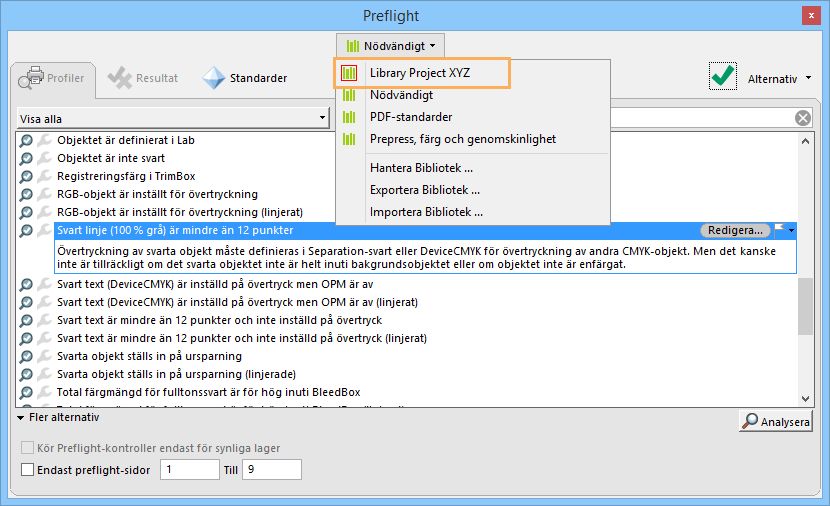
Task: Click the printer and magnifier Profiler icon
Action: [31, 77]
